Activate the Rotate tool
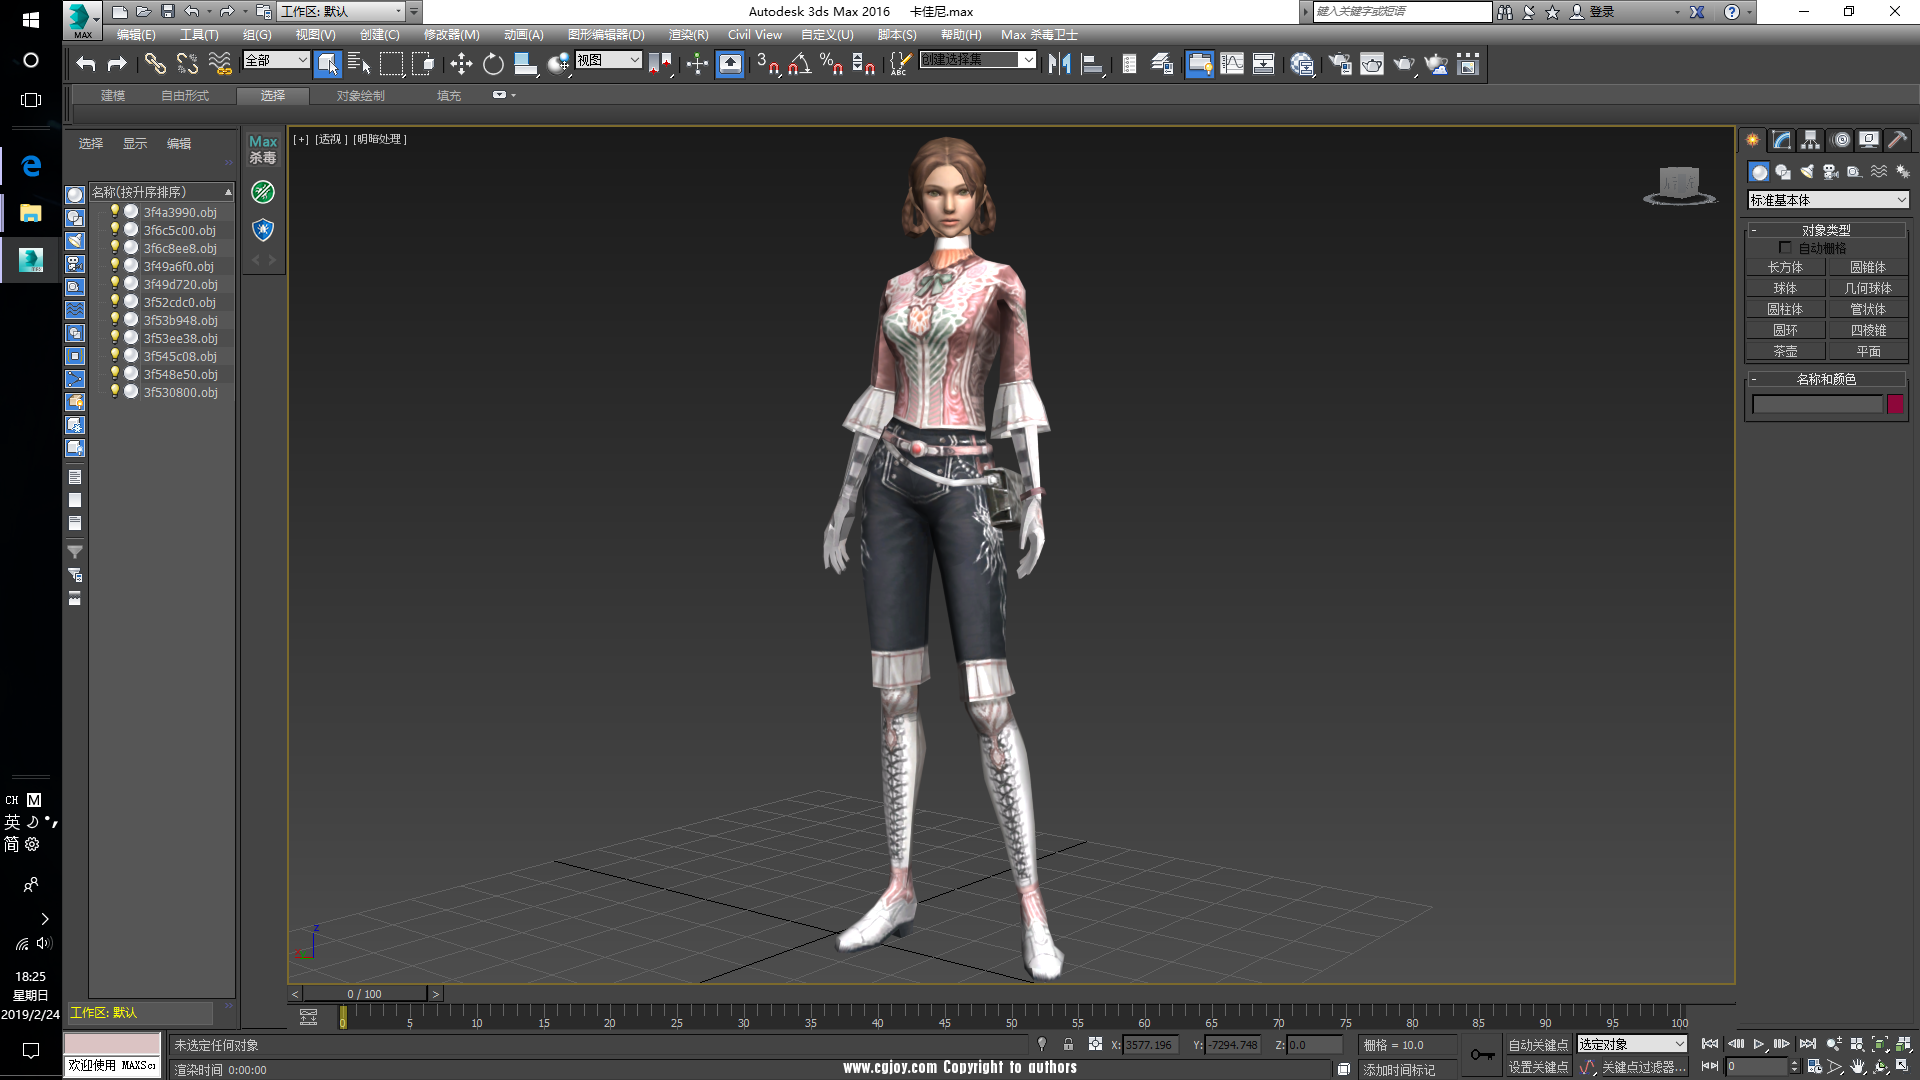 (x=493, y=65)
